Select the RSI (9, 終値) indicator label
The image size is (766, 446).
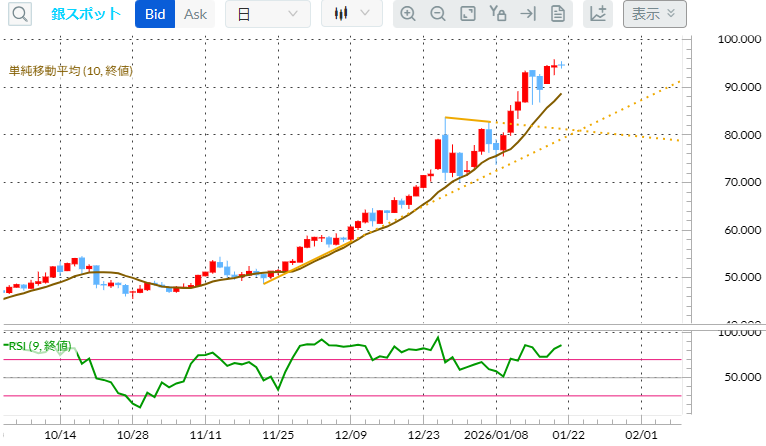coord(40,346)
